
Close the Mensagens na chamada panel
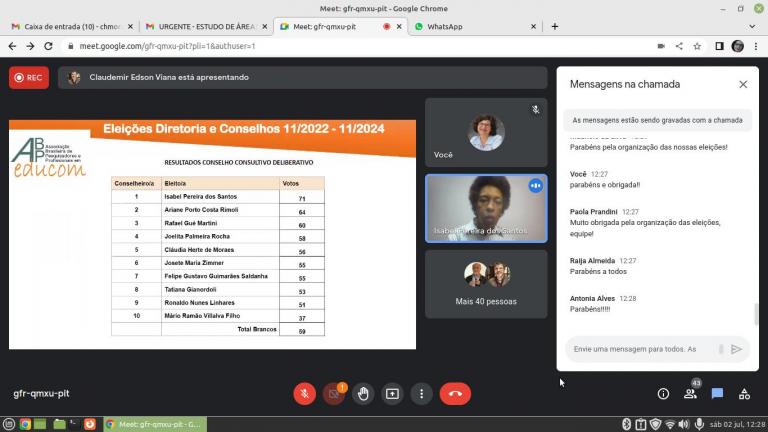coord(743,85)
